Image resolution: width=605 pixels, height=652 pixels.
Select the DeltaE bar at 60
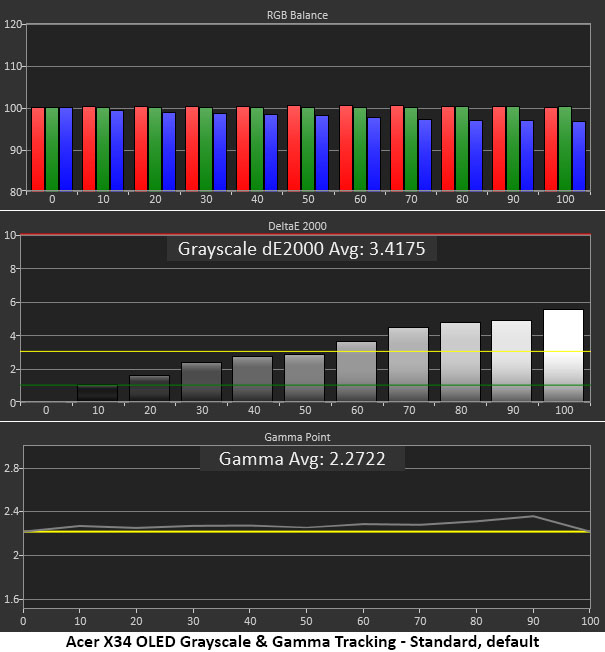click(356, 372)
